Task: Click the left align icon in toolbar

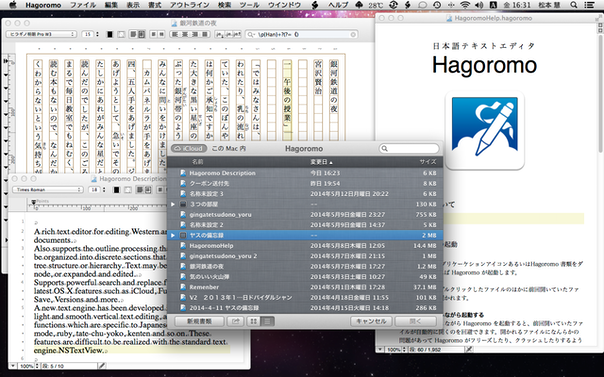Action: click(x=175, y=34)
